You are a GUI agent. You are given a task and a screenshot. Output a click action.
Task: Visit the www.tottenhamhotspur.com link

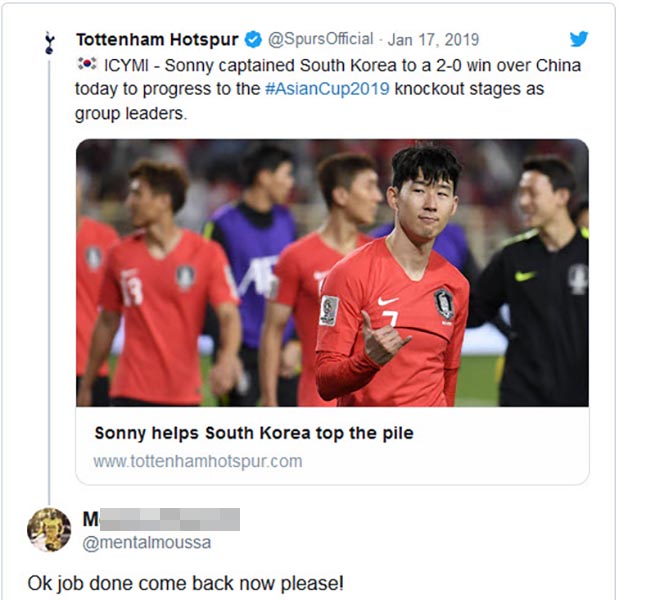pyautogui.click(x=197, y=461)
